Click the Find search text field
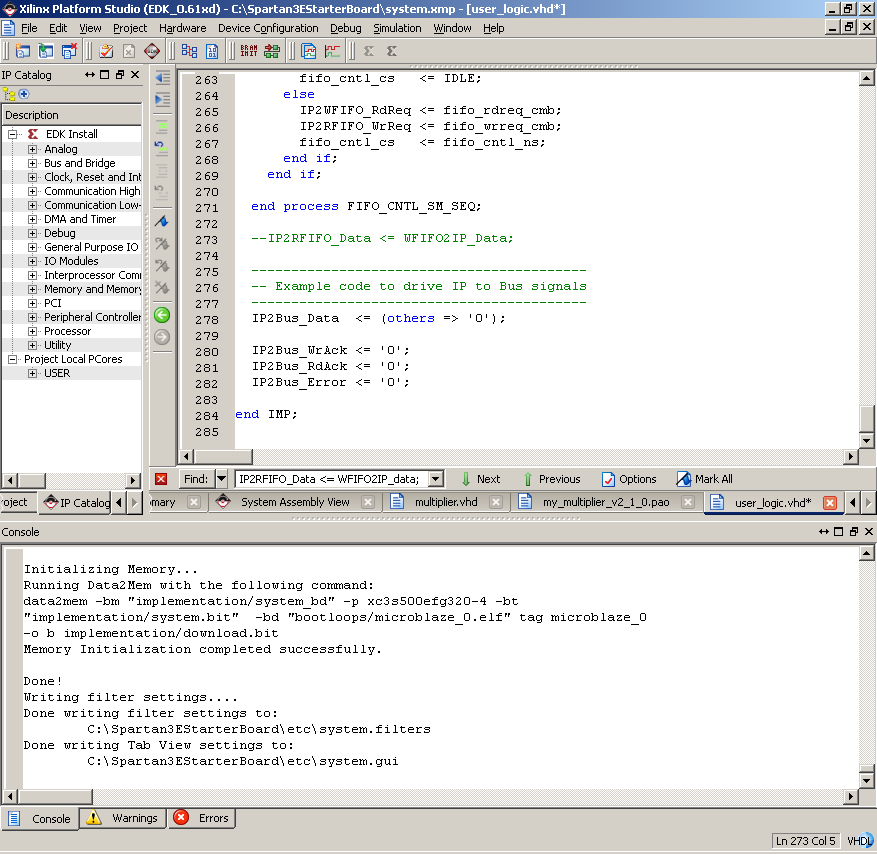This screenshot has width=877, height=854. click(x=332, y=479)
